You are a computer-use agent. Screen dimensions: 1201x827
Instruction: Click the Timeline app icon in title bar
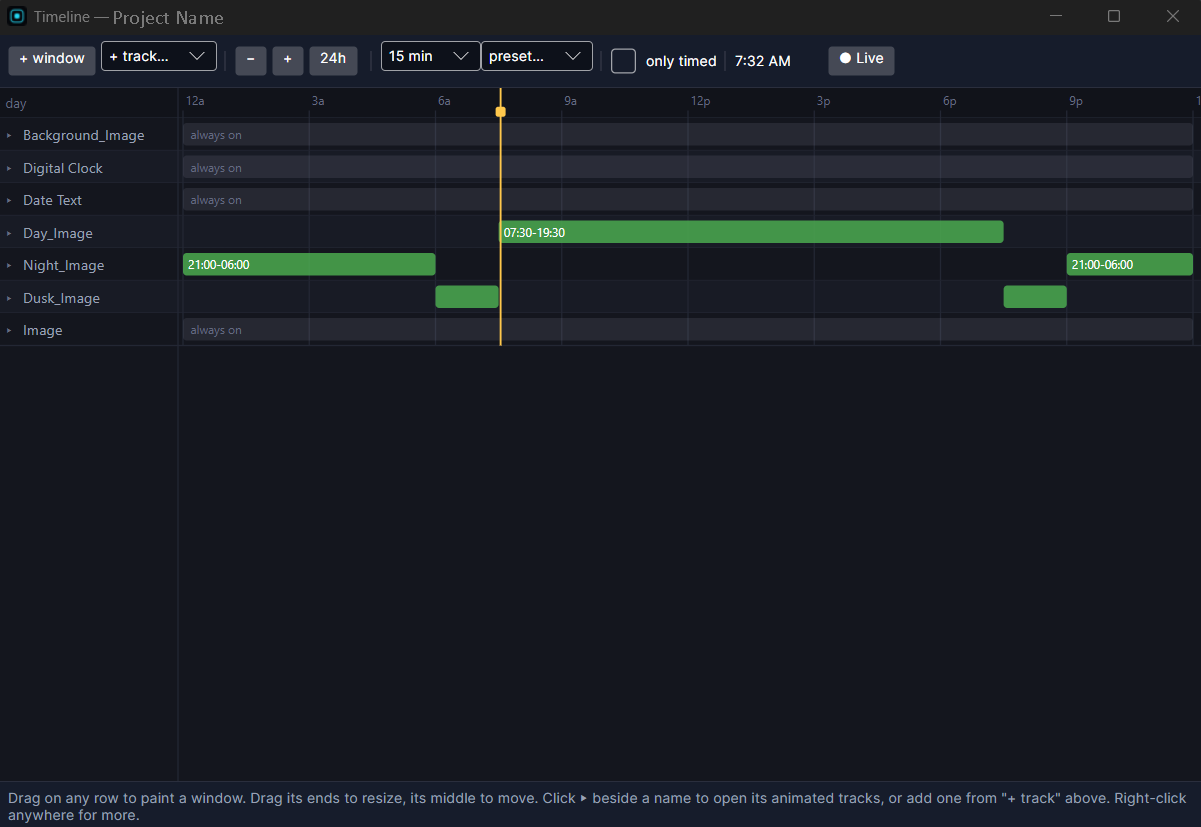coord(17,16)
